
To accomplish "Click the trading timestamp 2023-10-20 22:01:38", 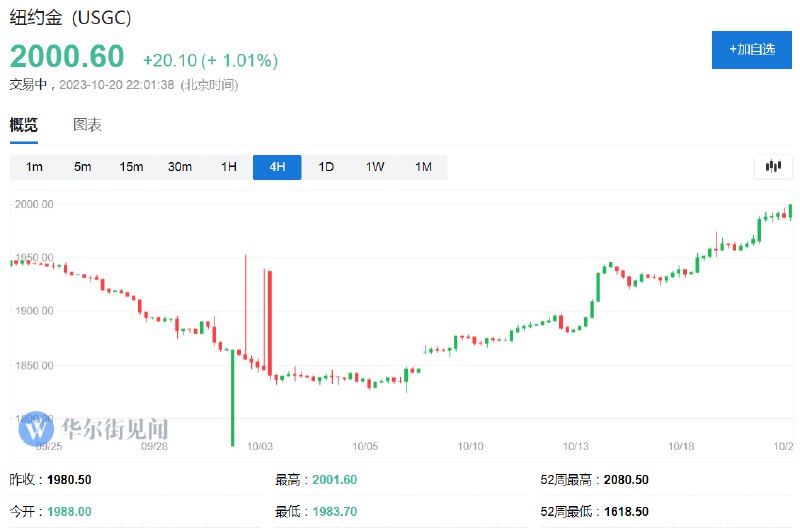I will pyautogui.click(x=116, y=85).
